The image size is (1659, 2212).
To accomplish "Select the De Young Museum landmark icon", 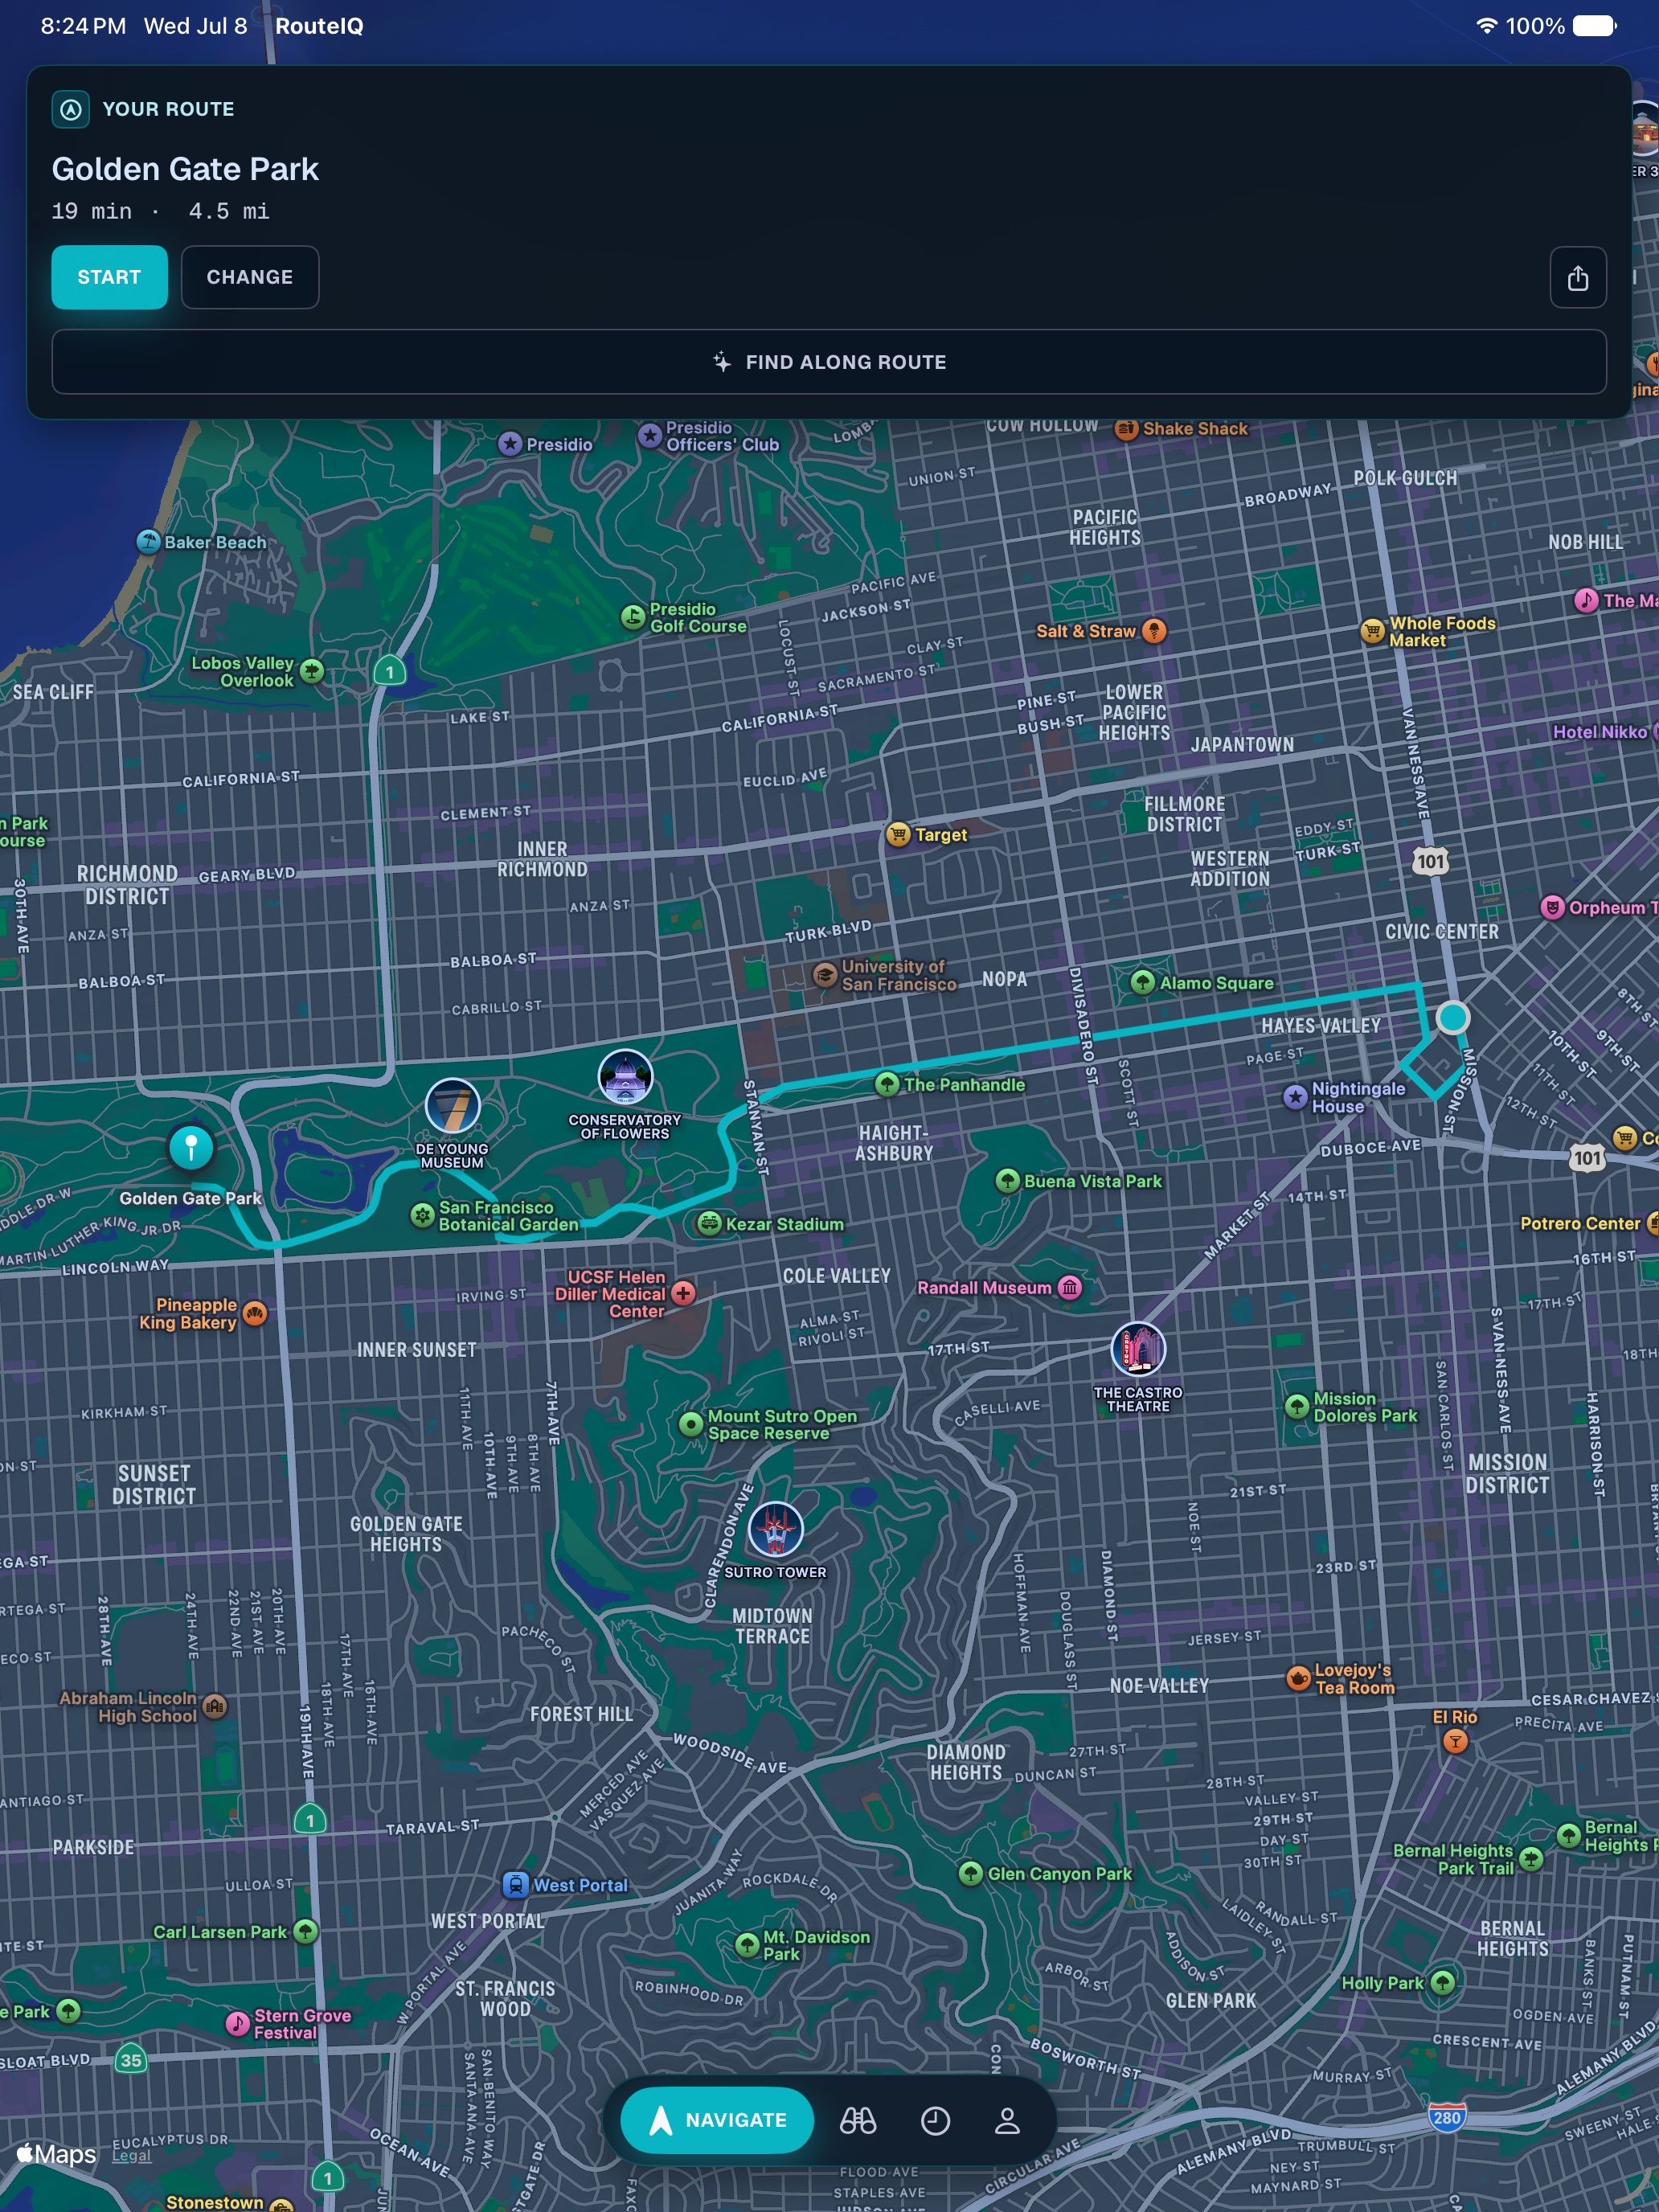I will (452, 1106).
